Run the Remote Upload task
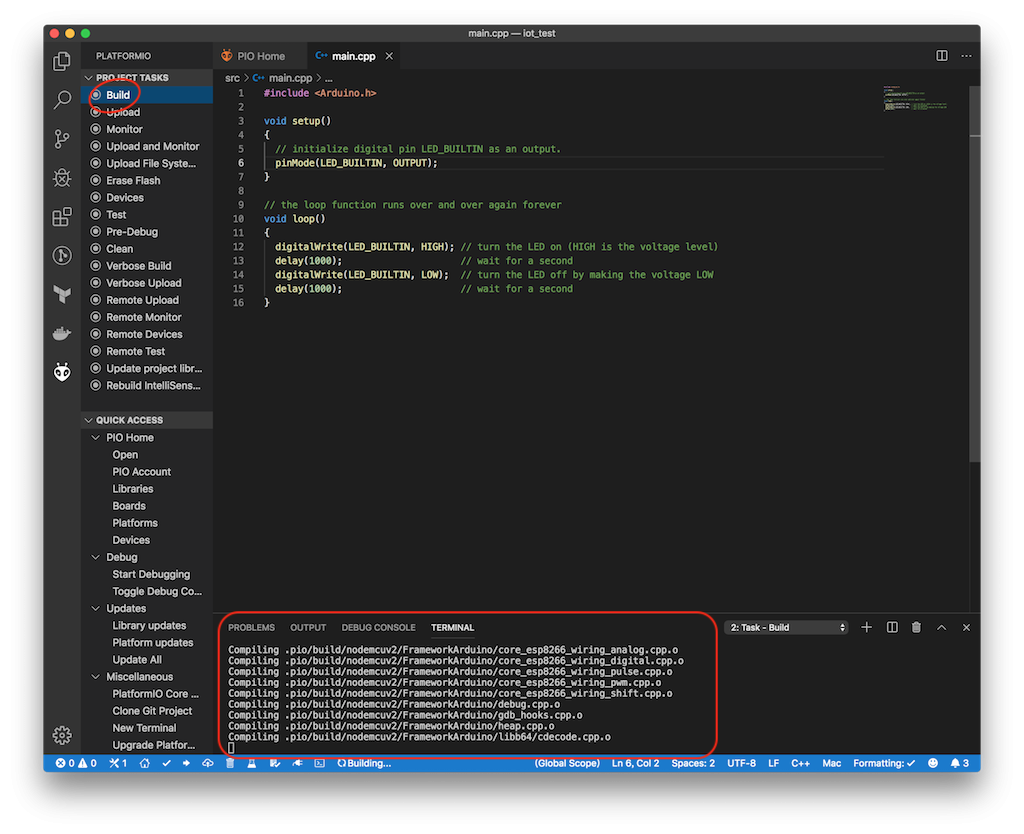The image size is (1024, 834). (x=147, y=300)
